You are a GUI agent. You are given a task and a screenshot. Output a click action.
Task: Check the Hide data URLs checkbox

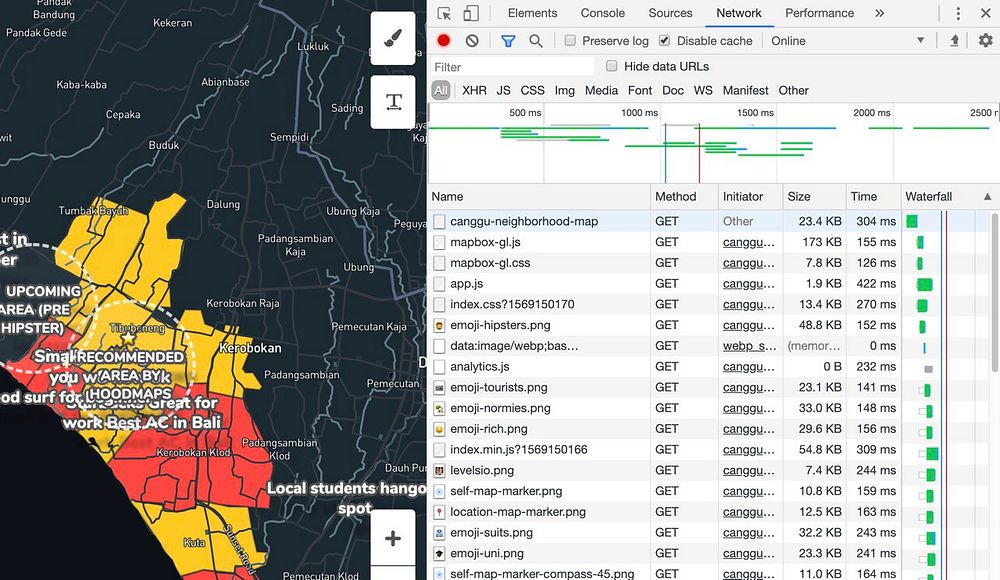coord(612,66)
